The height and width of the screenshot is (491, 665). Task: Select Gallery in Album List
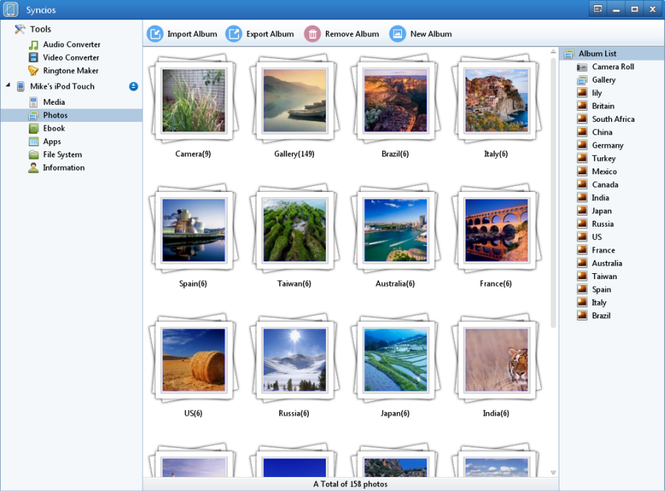pyautogui.click(x=596, y=80)
